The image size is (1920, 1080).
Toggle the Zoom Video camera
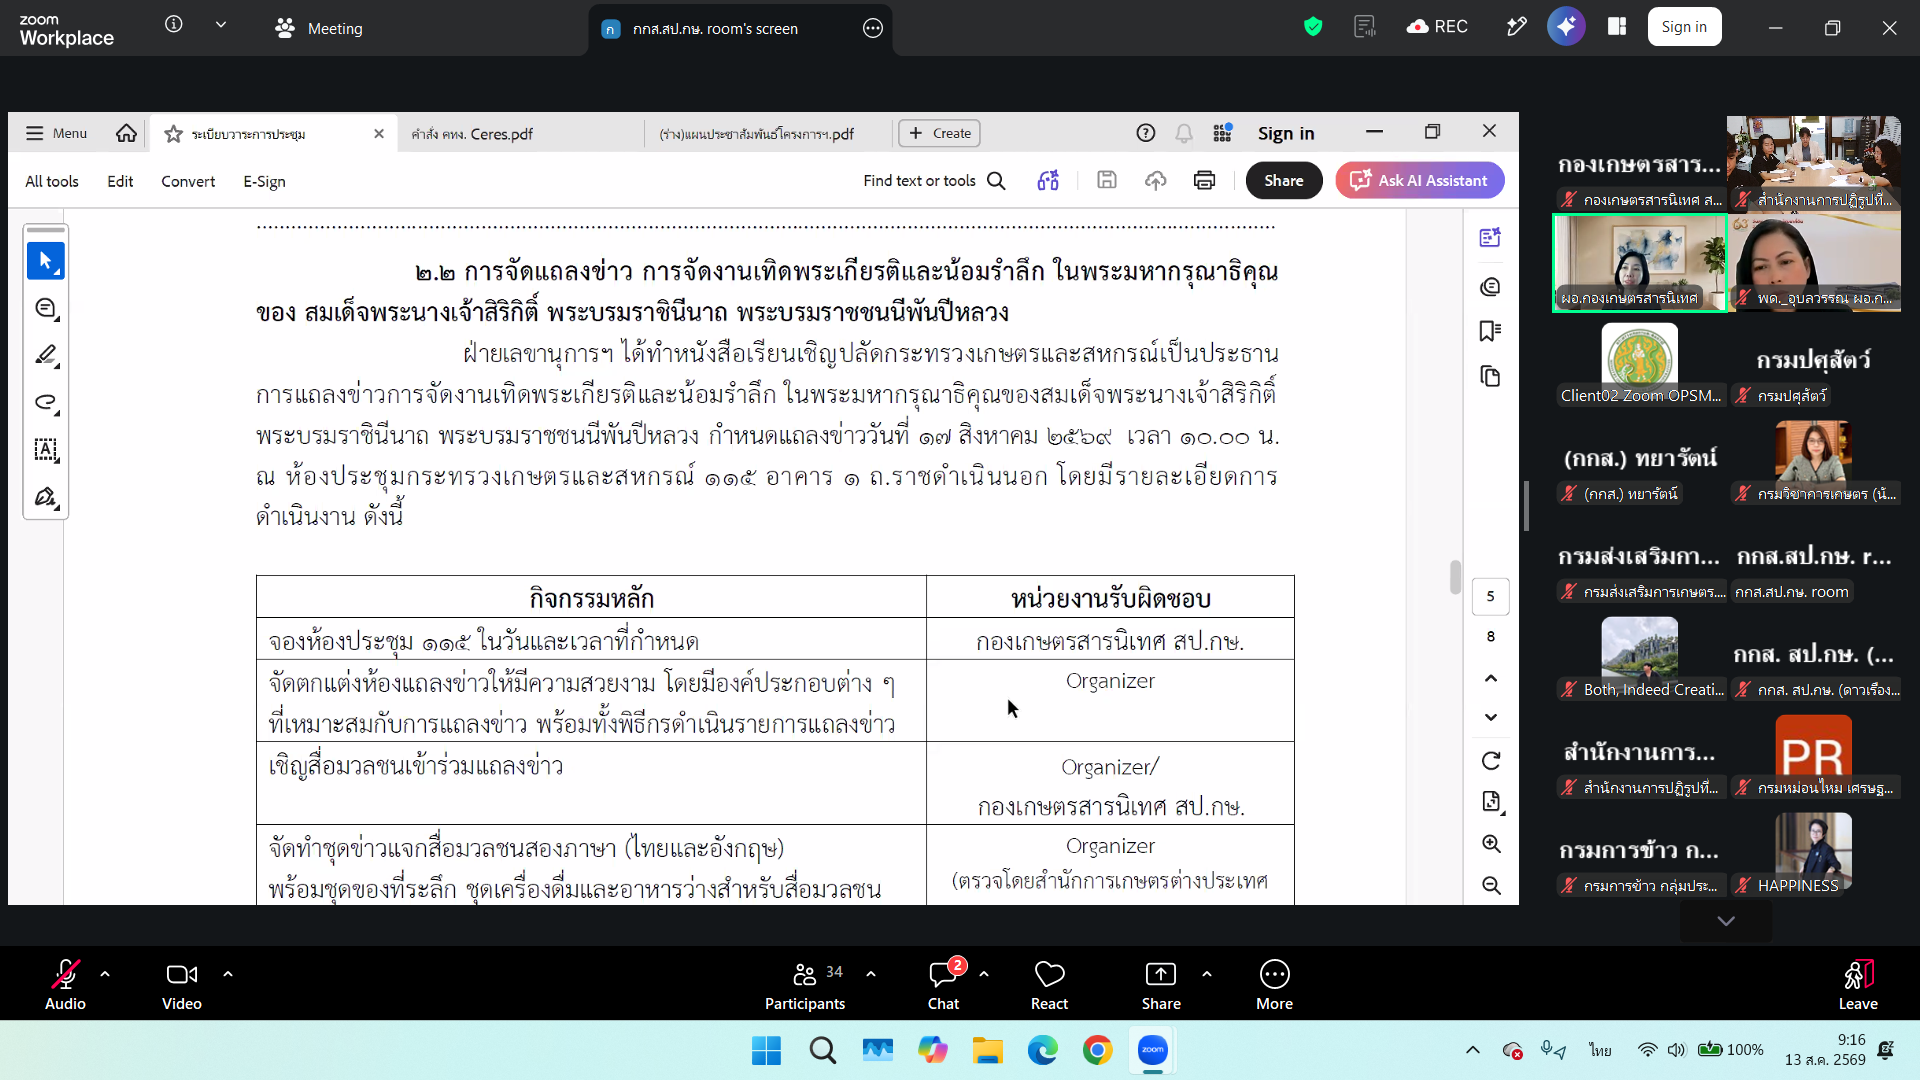(182, 985)
